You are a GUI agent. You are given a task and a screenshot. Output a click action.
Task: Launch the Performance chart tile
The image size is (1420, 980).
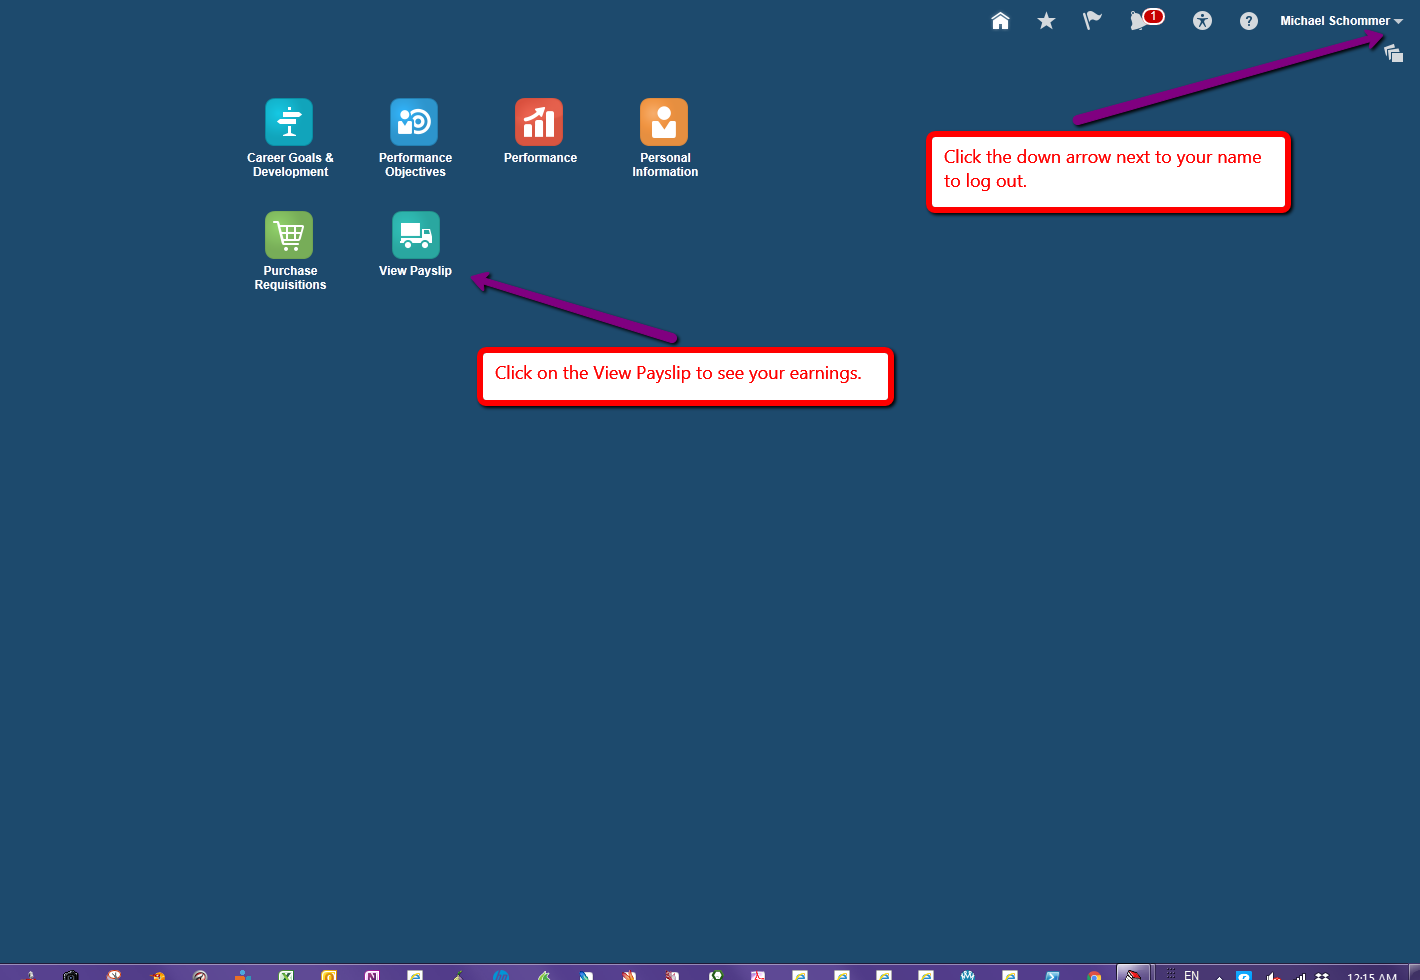coord(539,122)
